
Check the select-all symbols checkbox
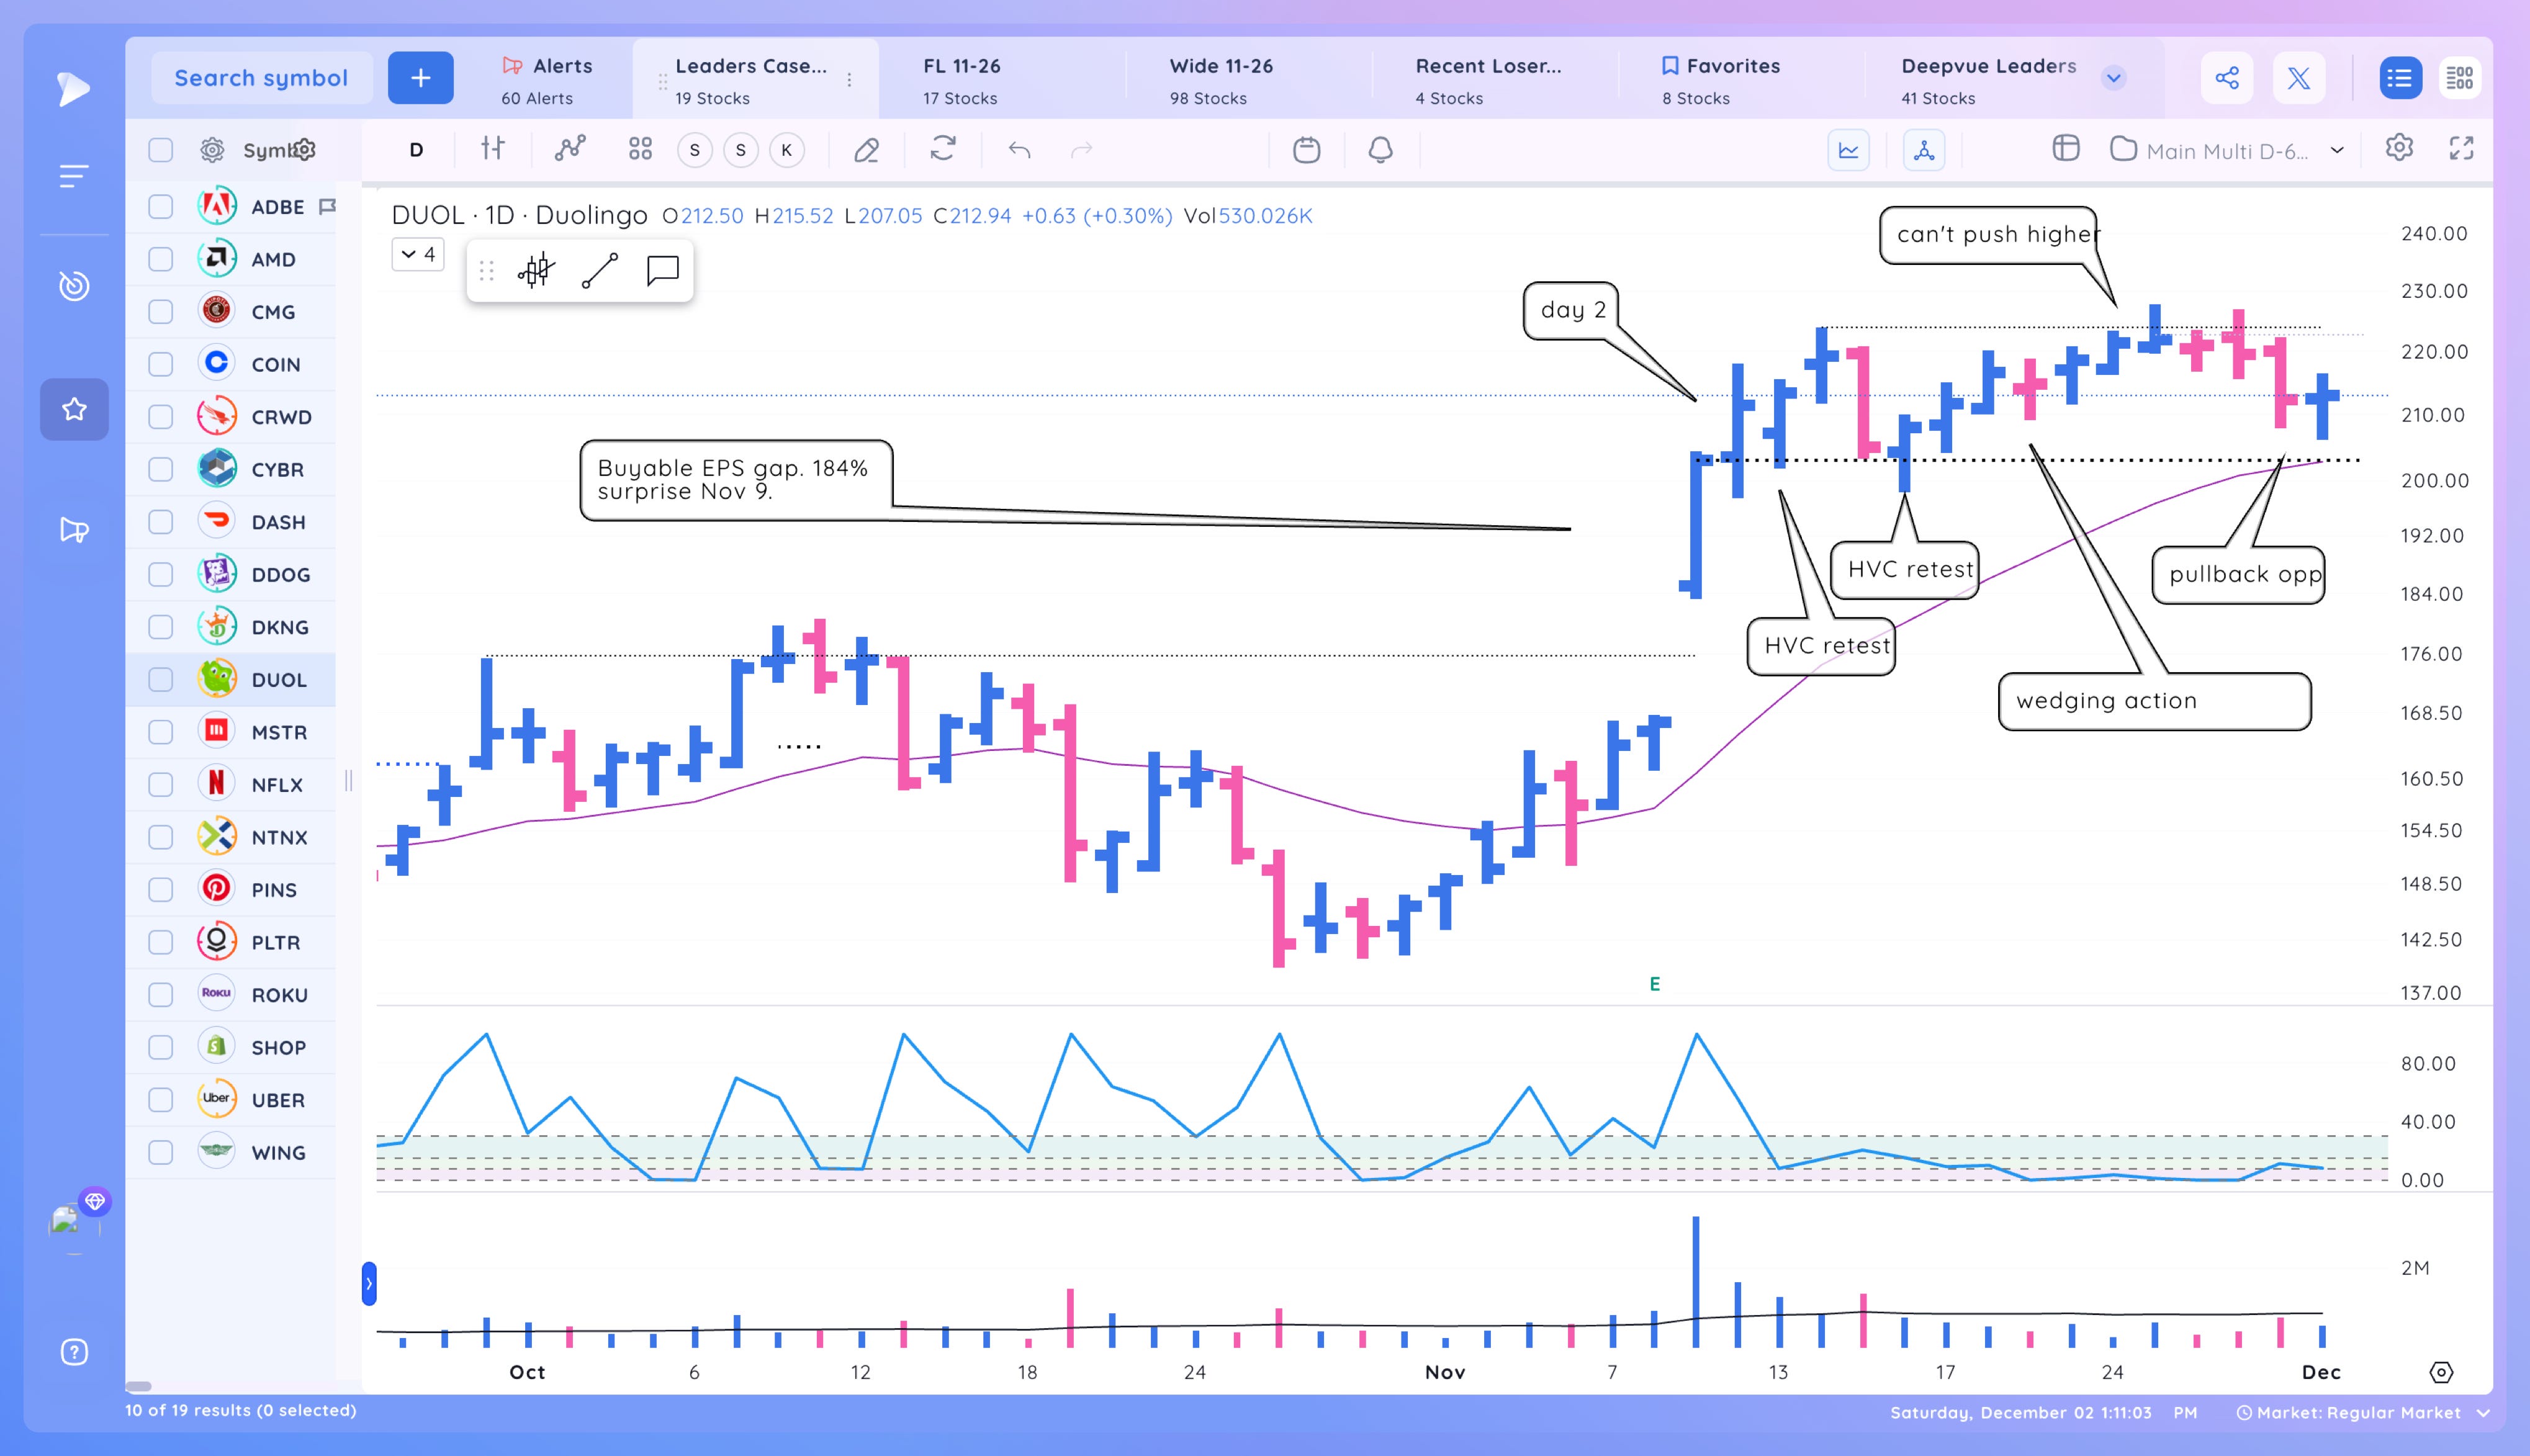click(x=160, y=150)
